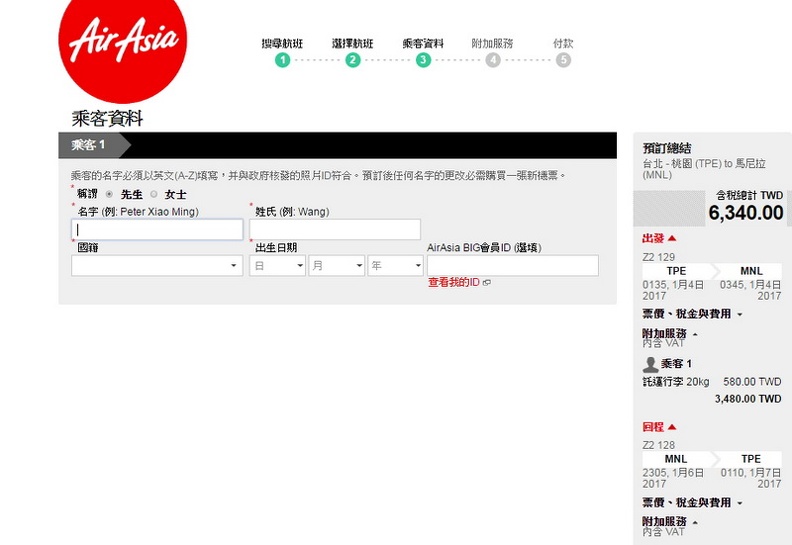Click the 付款 step label
The height and width of the screenshot is (545, 792).
tap(563, 43)
